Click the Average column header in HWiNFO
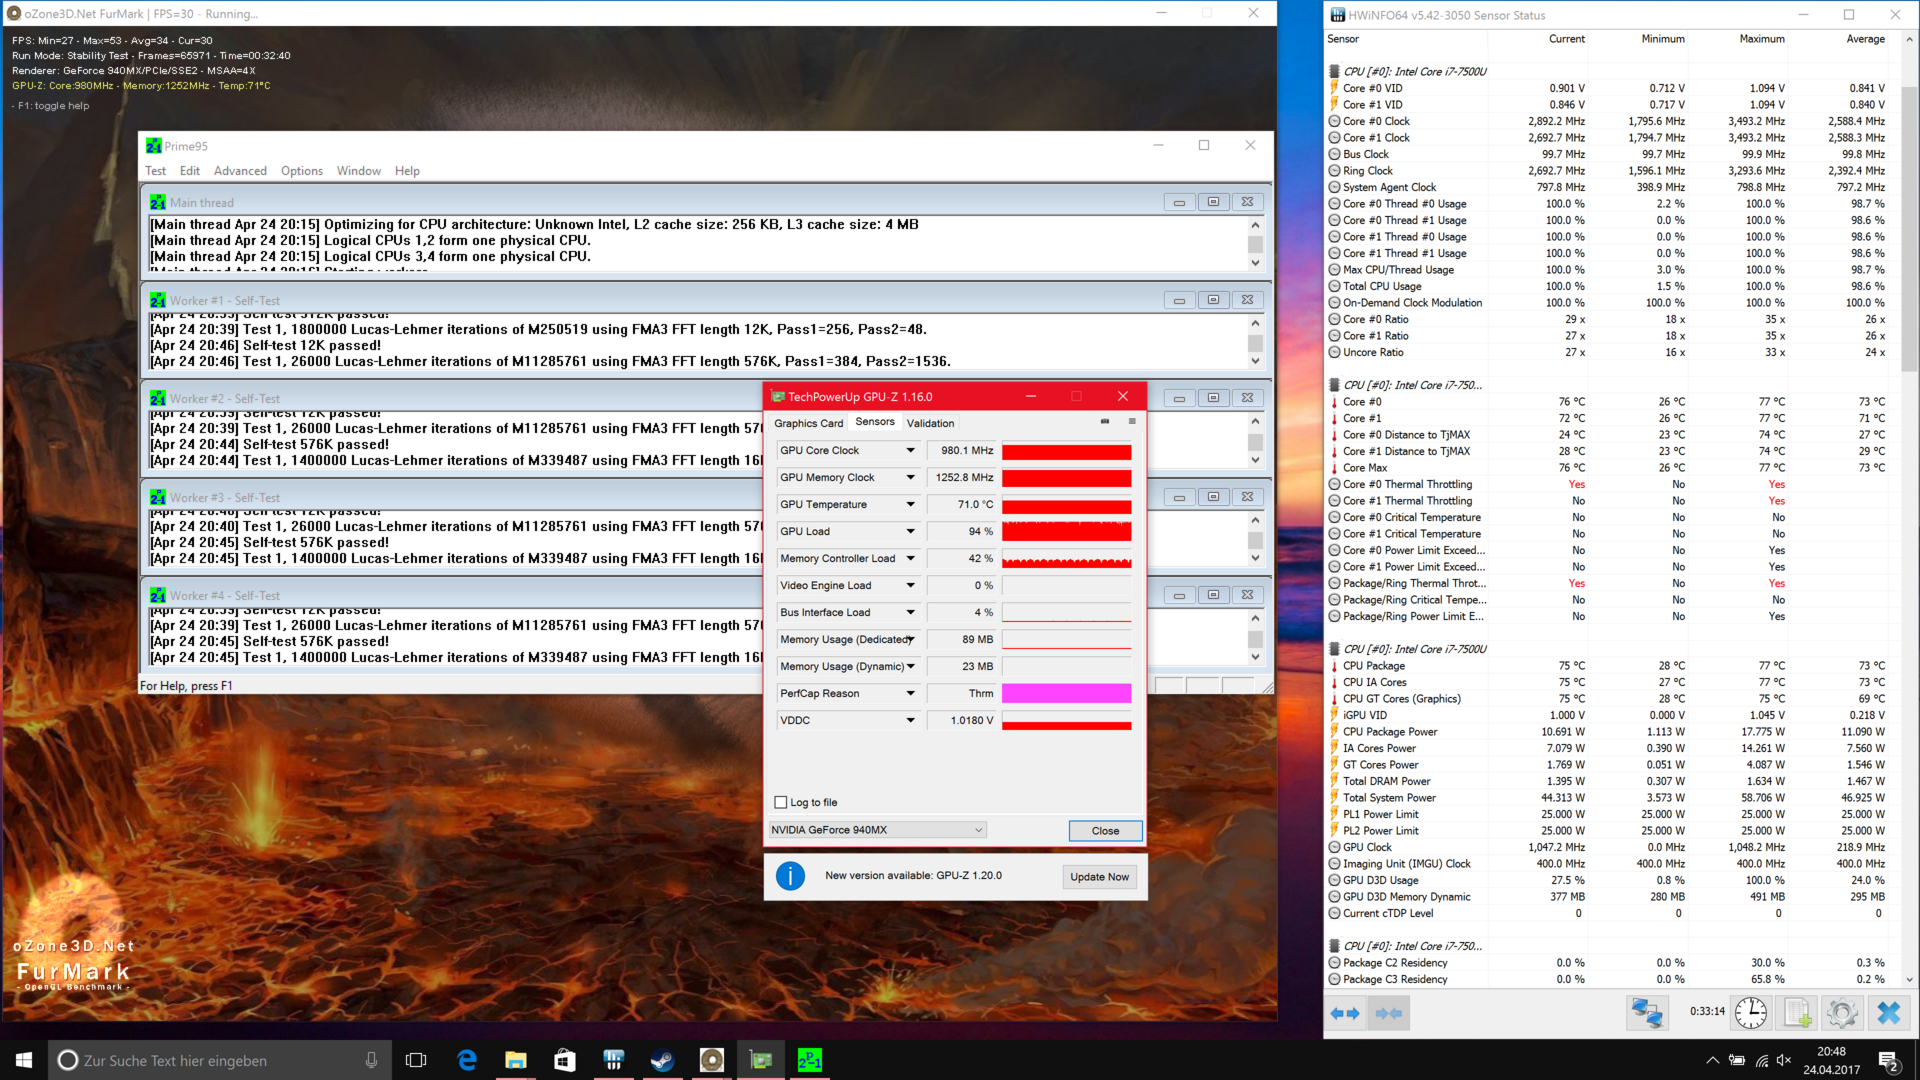1920x1080 pixels. pyautogui.click(x=1865, y=39)
